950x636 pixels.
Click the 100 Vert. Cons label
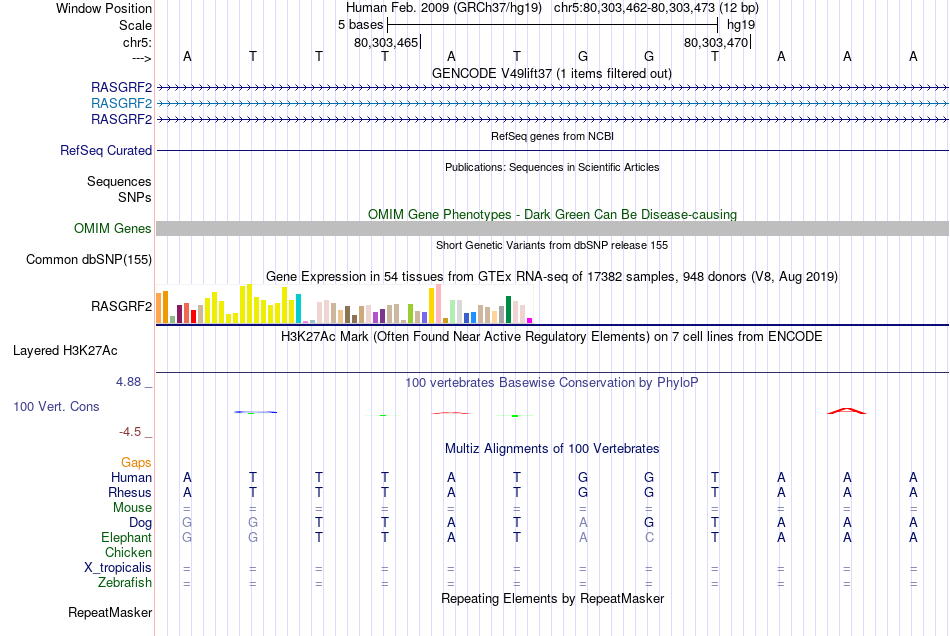[56, 406]
